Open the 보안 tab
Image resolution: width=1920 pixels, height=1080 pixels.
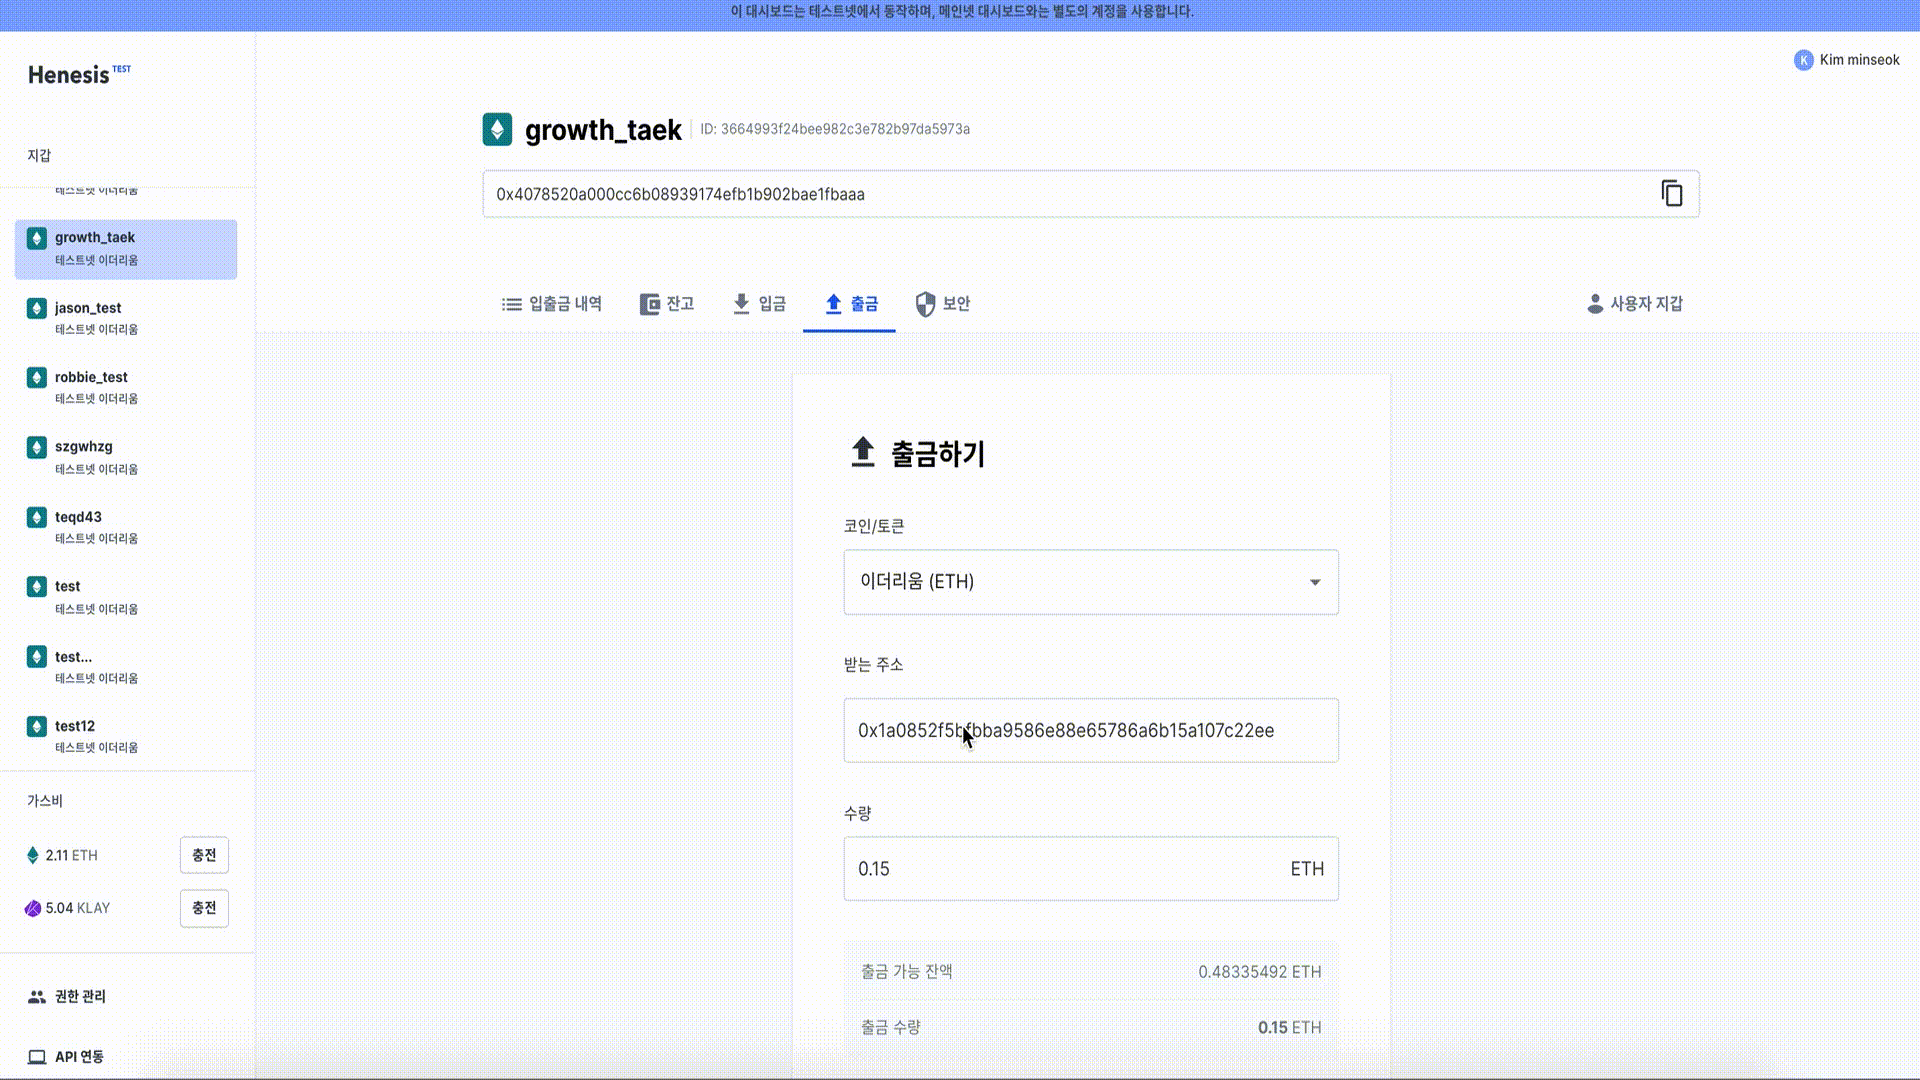(x=943, y=304)
